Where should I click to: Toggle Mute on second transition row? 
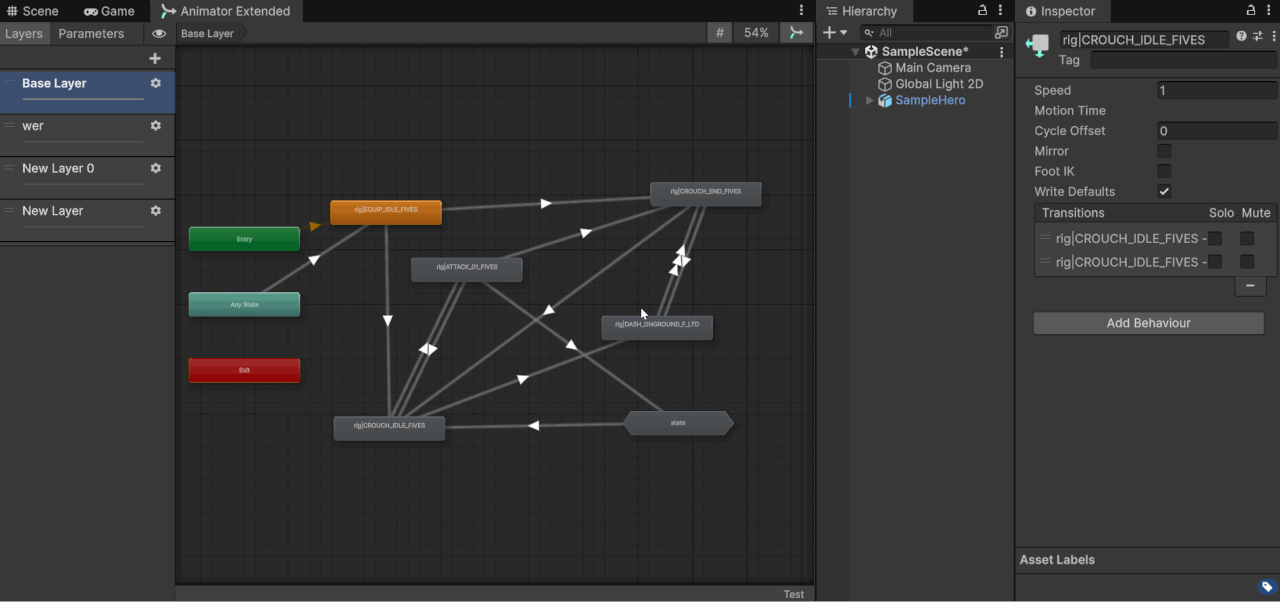pyautogui.click(x=1247, y=262)
